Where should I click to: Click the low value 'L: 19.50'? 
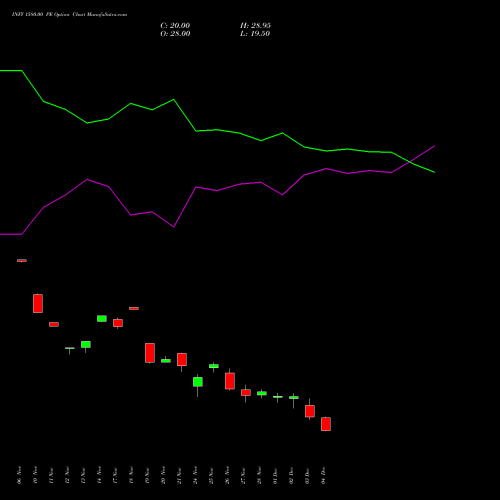click(255, 34)
